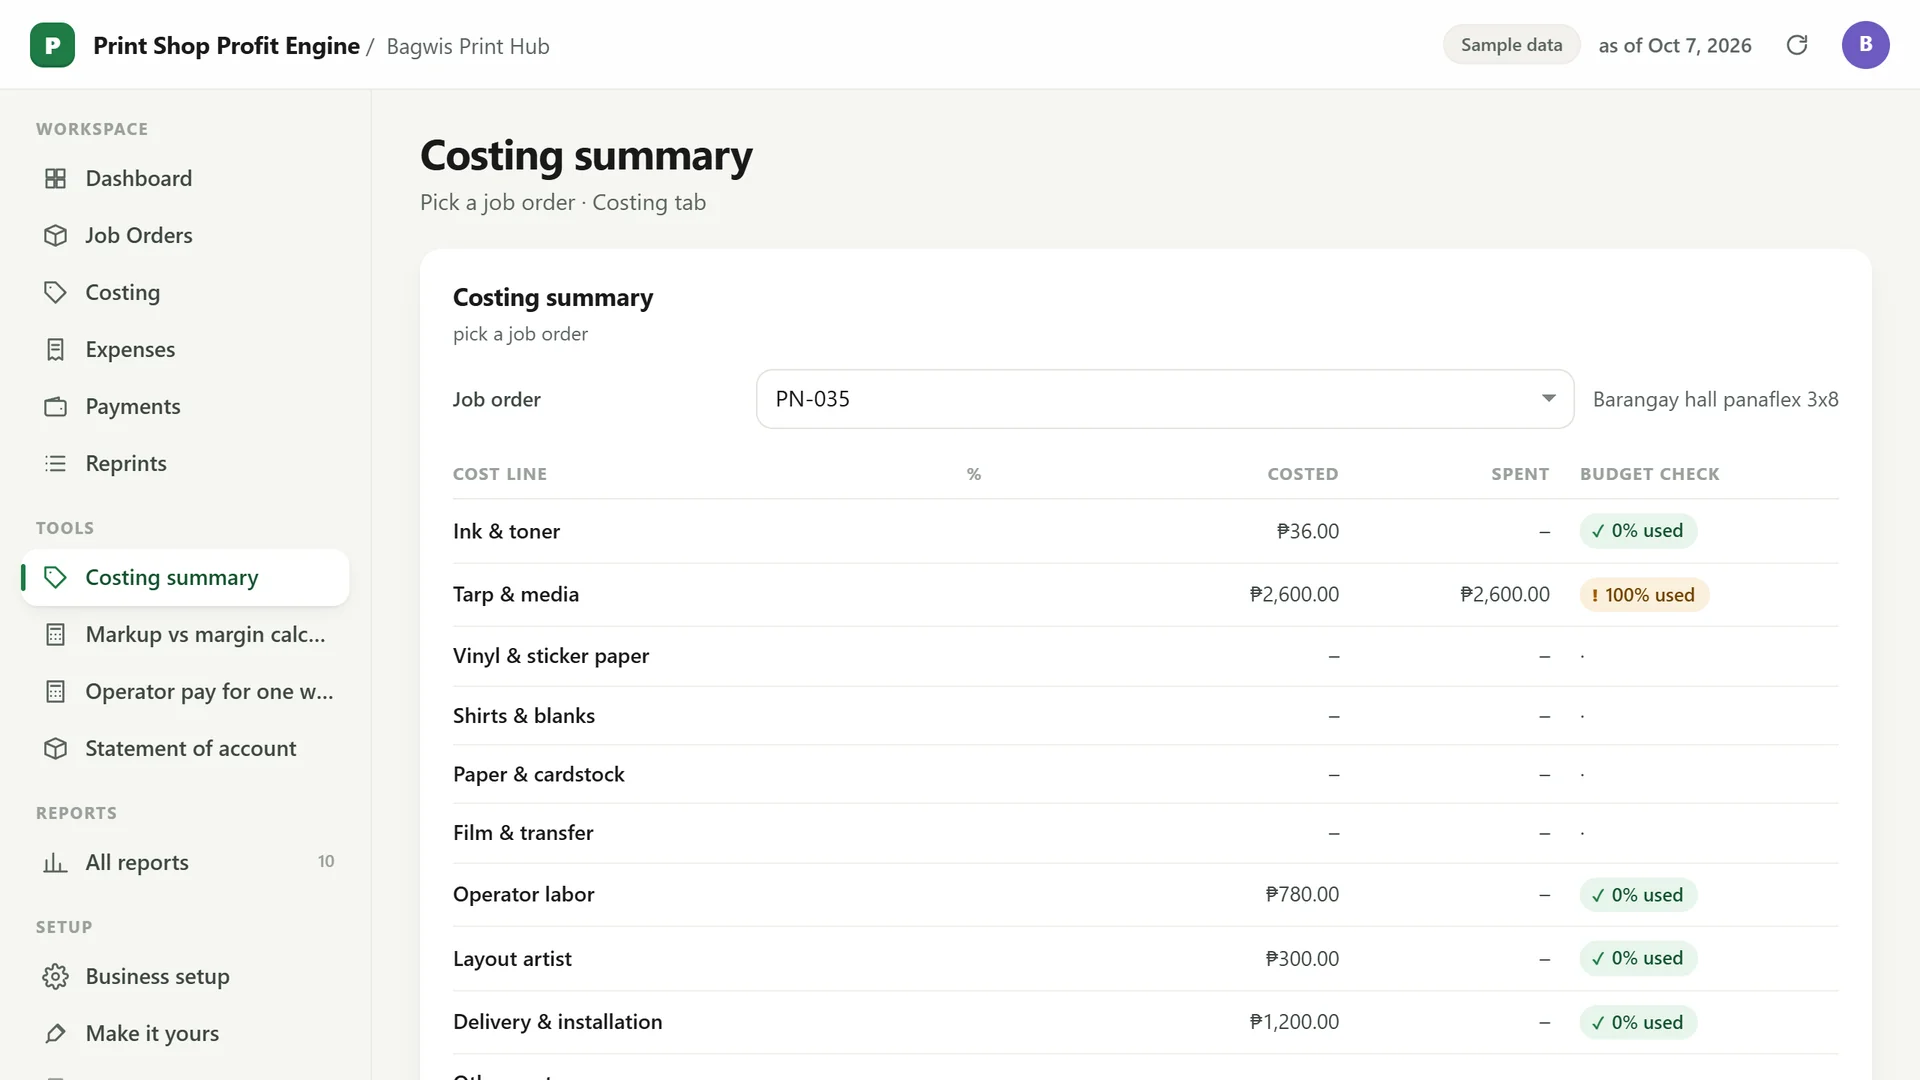Click the ₱1,200.00 costed amount

point(1294,1022)
